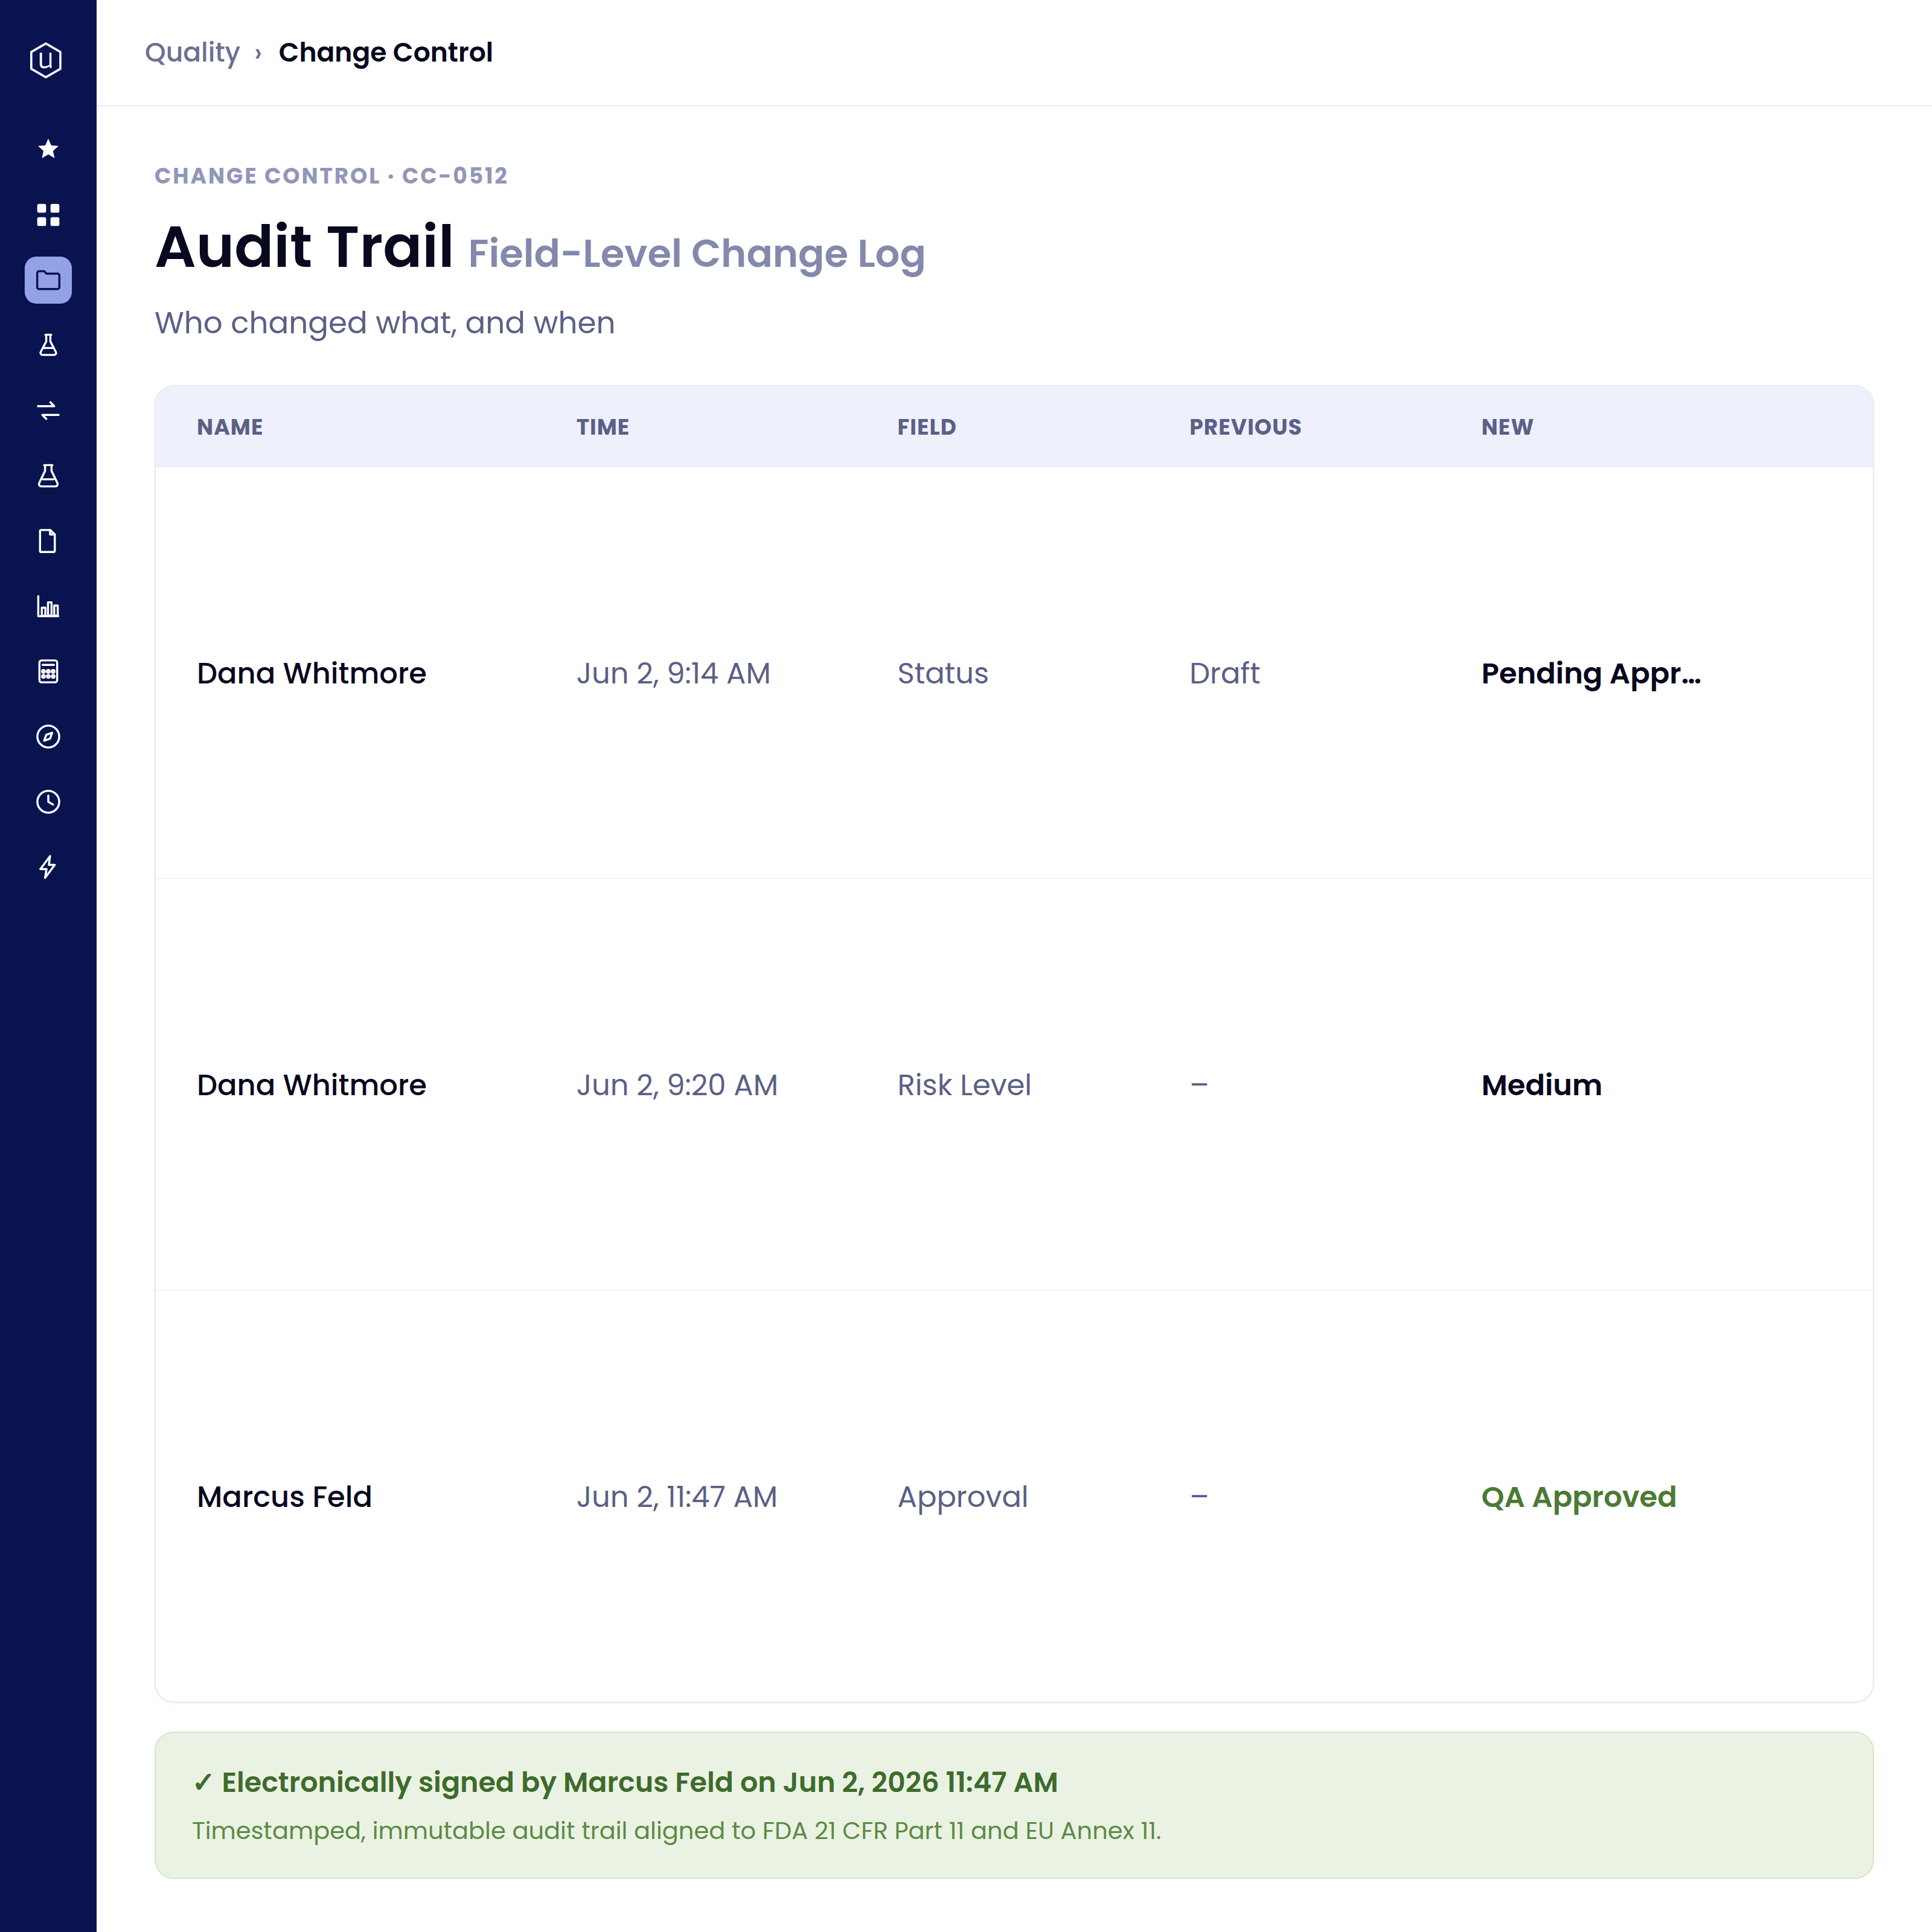
Task: Sort by the TIME column header
Action: [603, 427]
